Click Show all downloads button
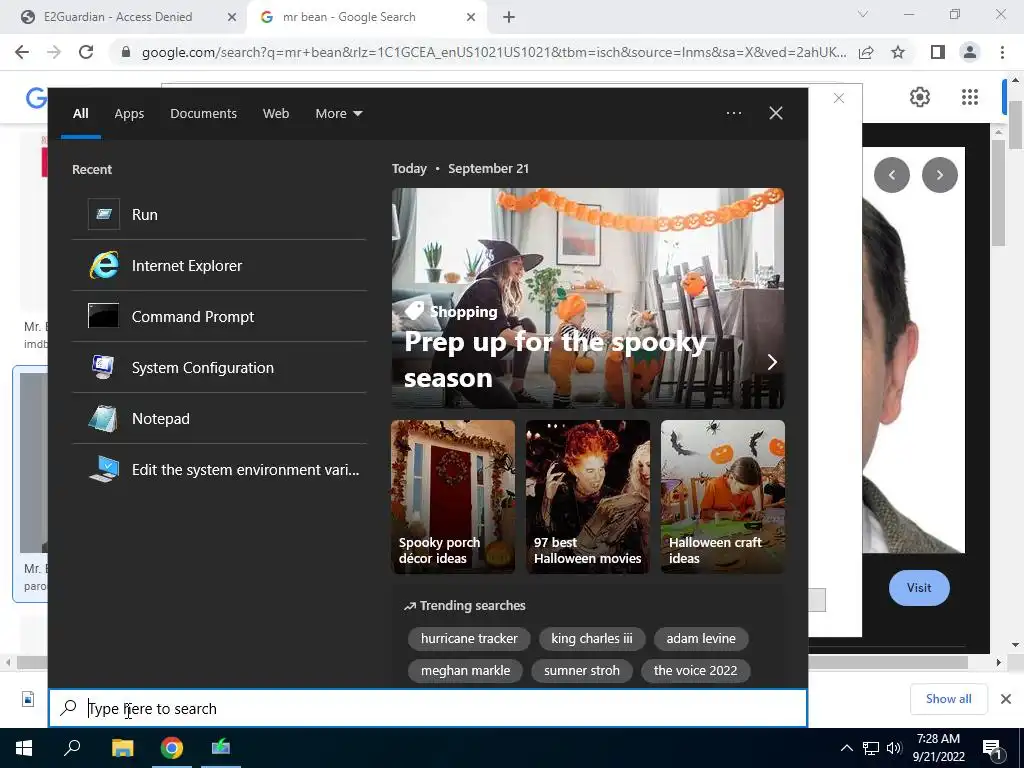Screen dimensions: 1024x768 pyautogui.click(x=948, y=699)
